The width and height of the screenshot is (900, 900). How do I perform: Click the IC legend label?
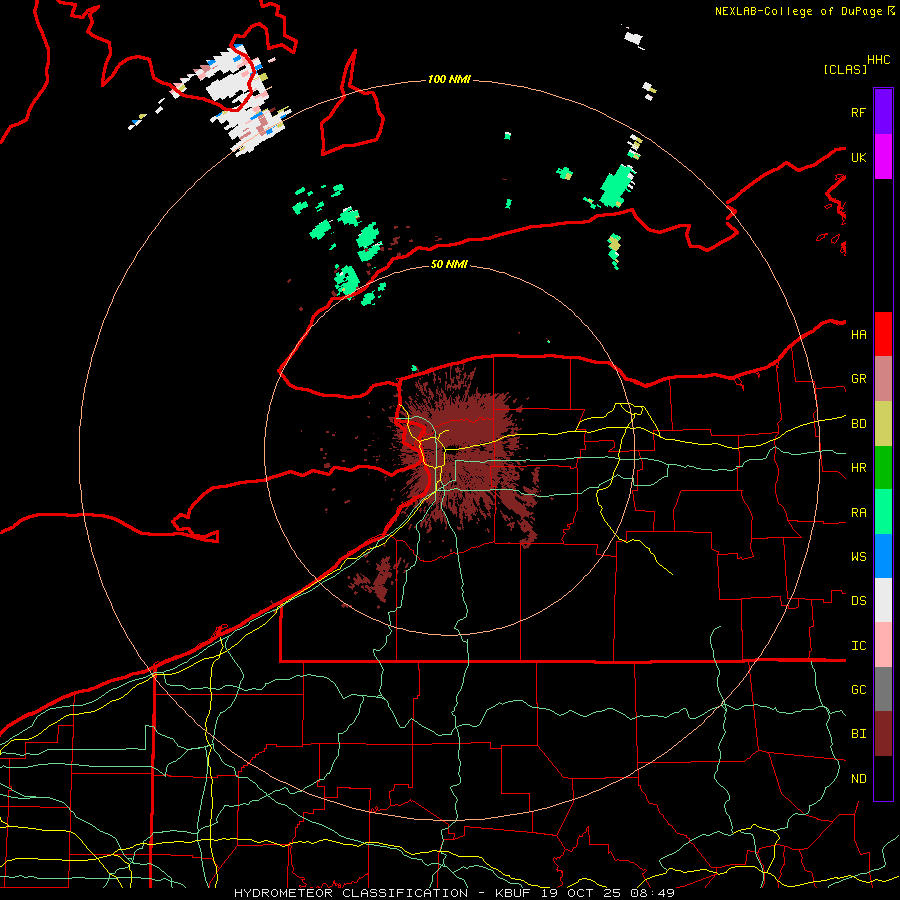(x=858, y=645)
